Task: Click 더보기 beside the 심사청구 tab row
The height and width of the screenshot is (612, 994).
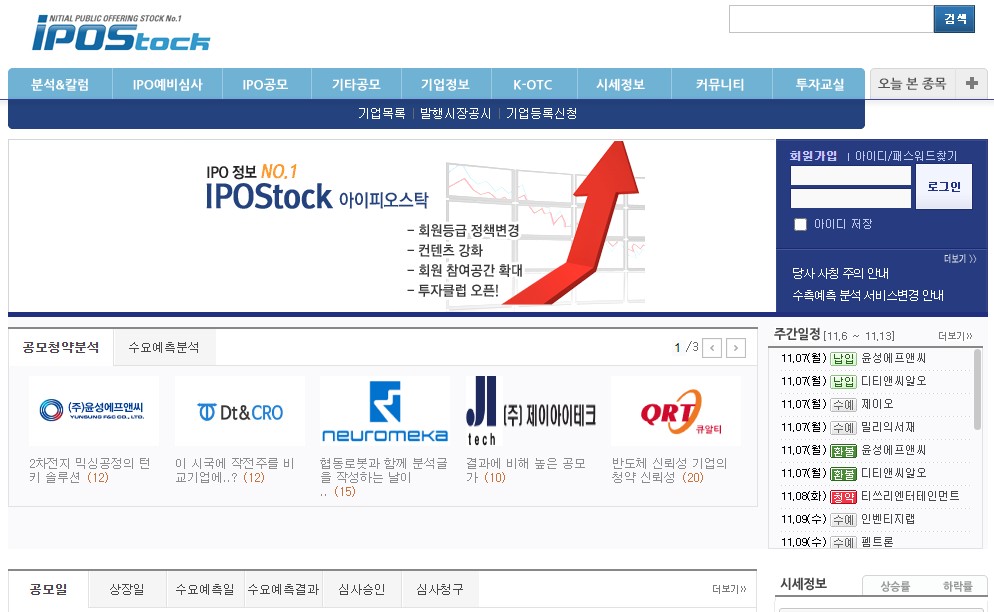Action: [x=729, y=589]
